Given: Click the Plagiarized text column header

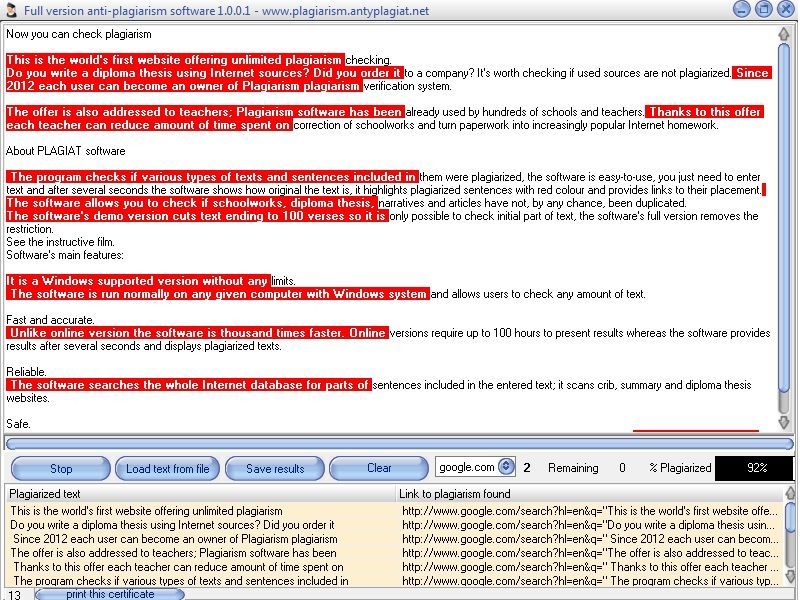Looking at the screenshot, I should point(200,494).
